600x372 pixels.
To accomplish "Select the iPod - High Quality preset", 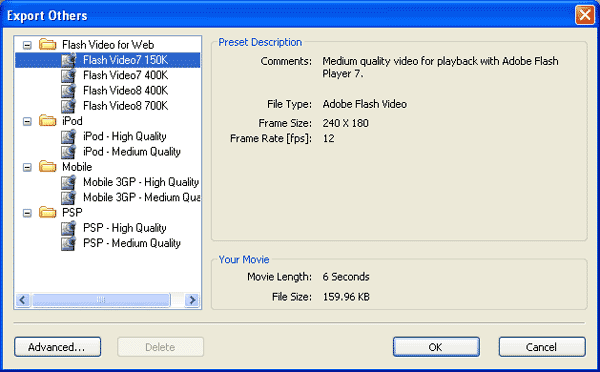I will [x=125, y=137].
